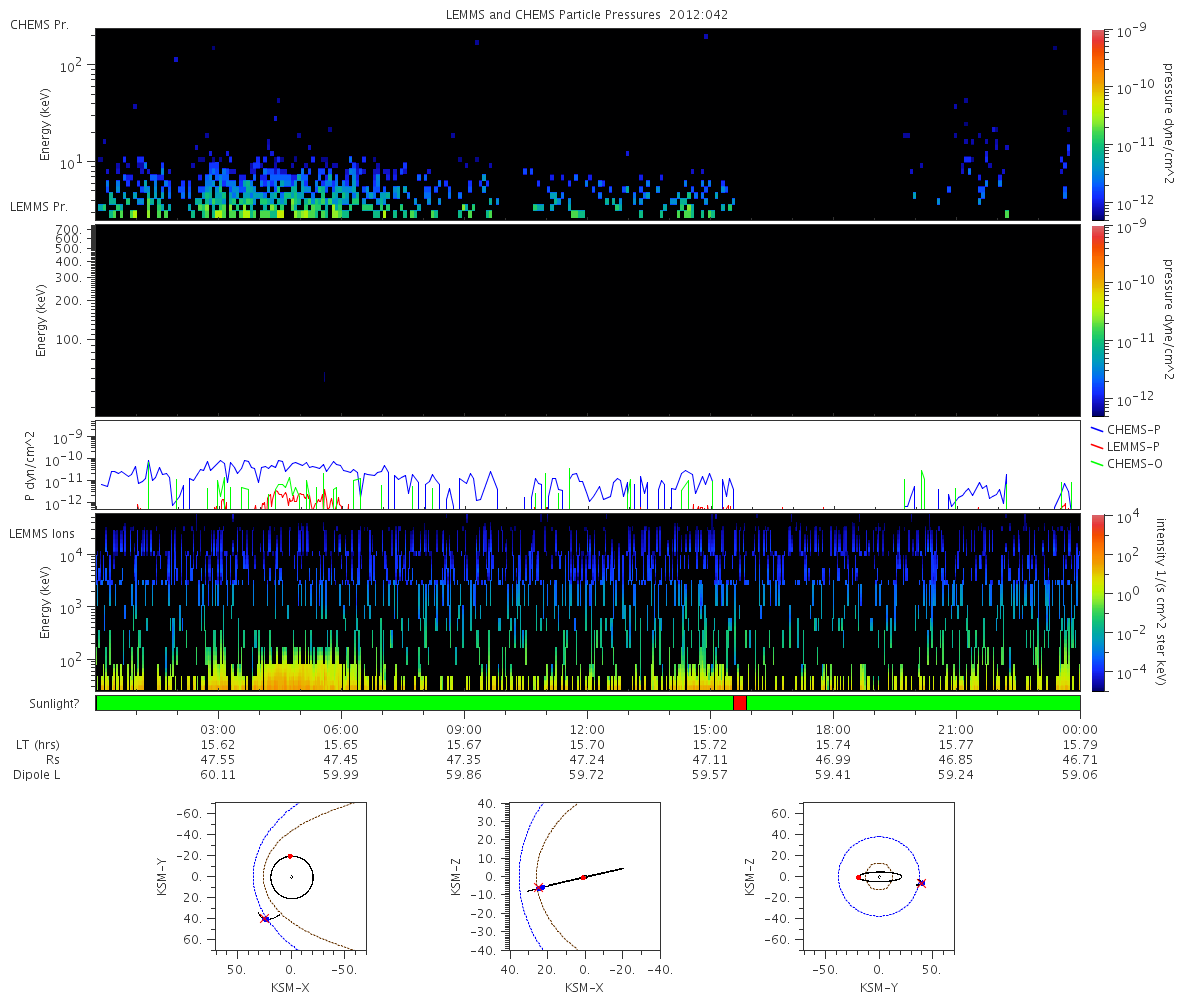
Task: Click the red dot in KSM-X/KSM-Y orbit plot
Action: click(290, 856)
